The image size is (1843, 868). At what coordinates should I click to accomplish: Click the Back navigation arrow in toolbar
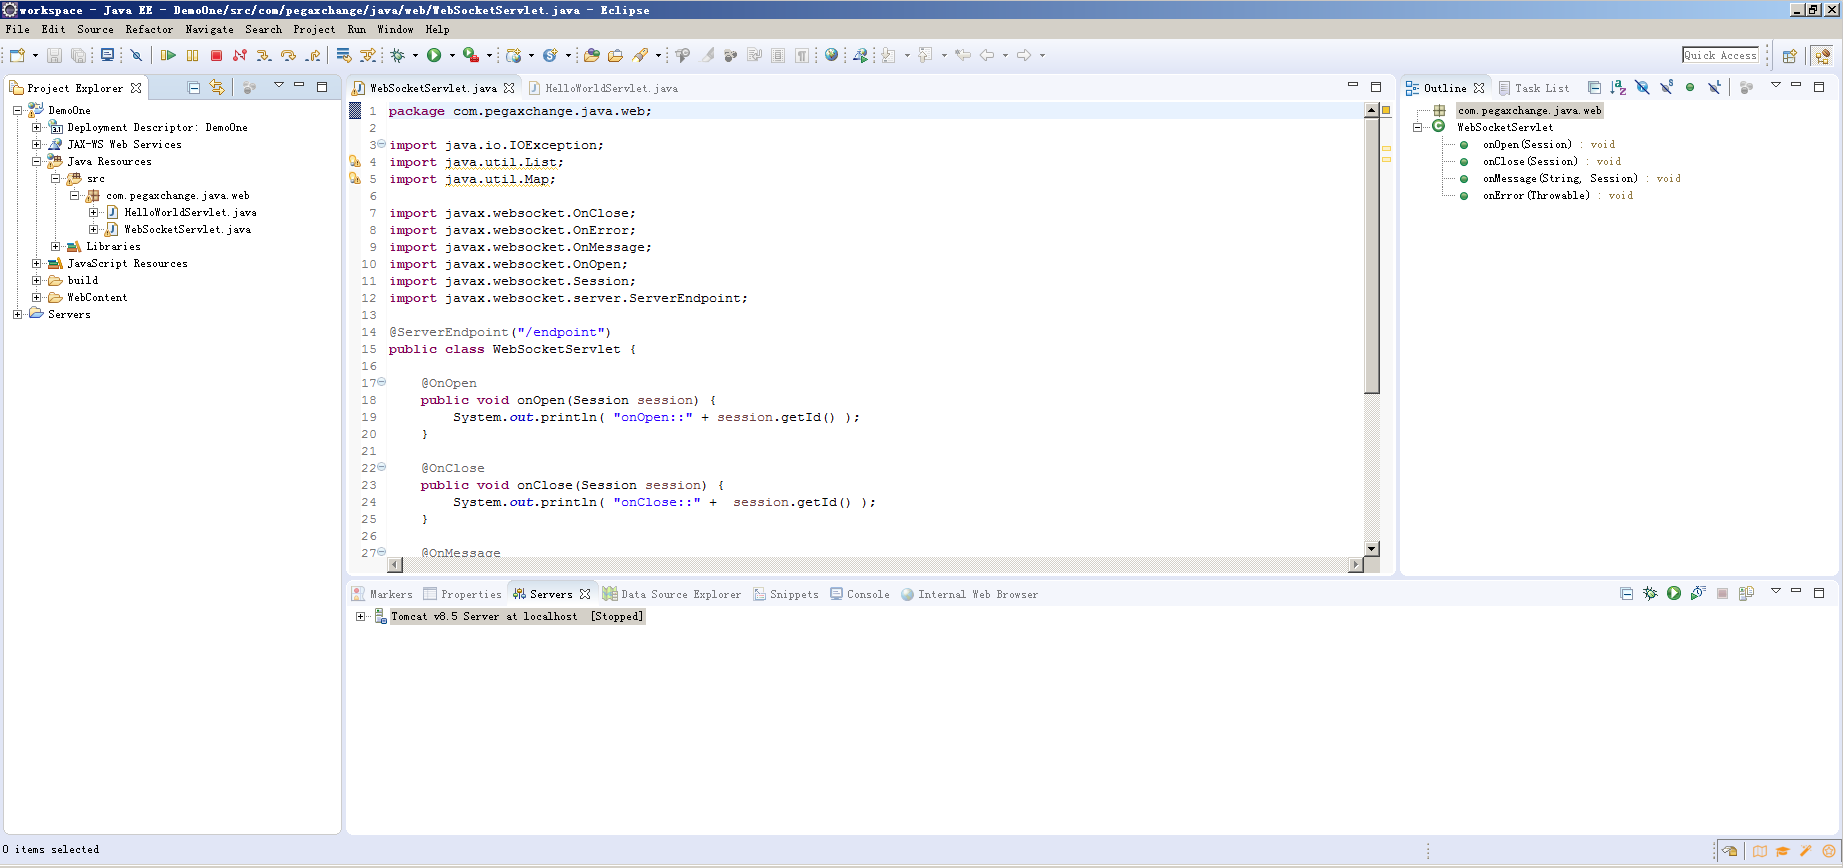987,55
